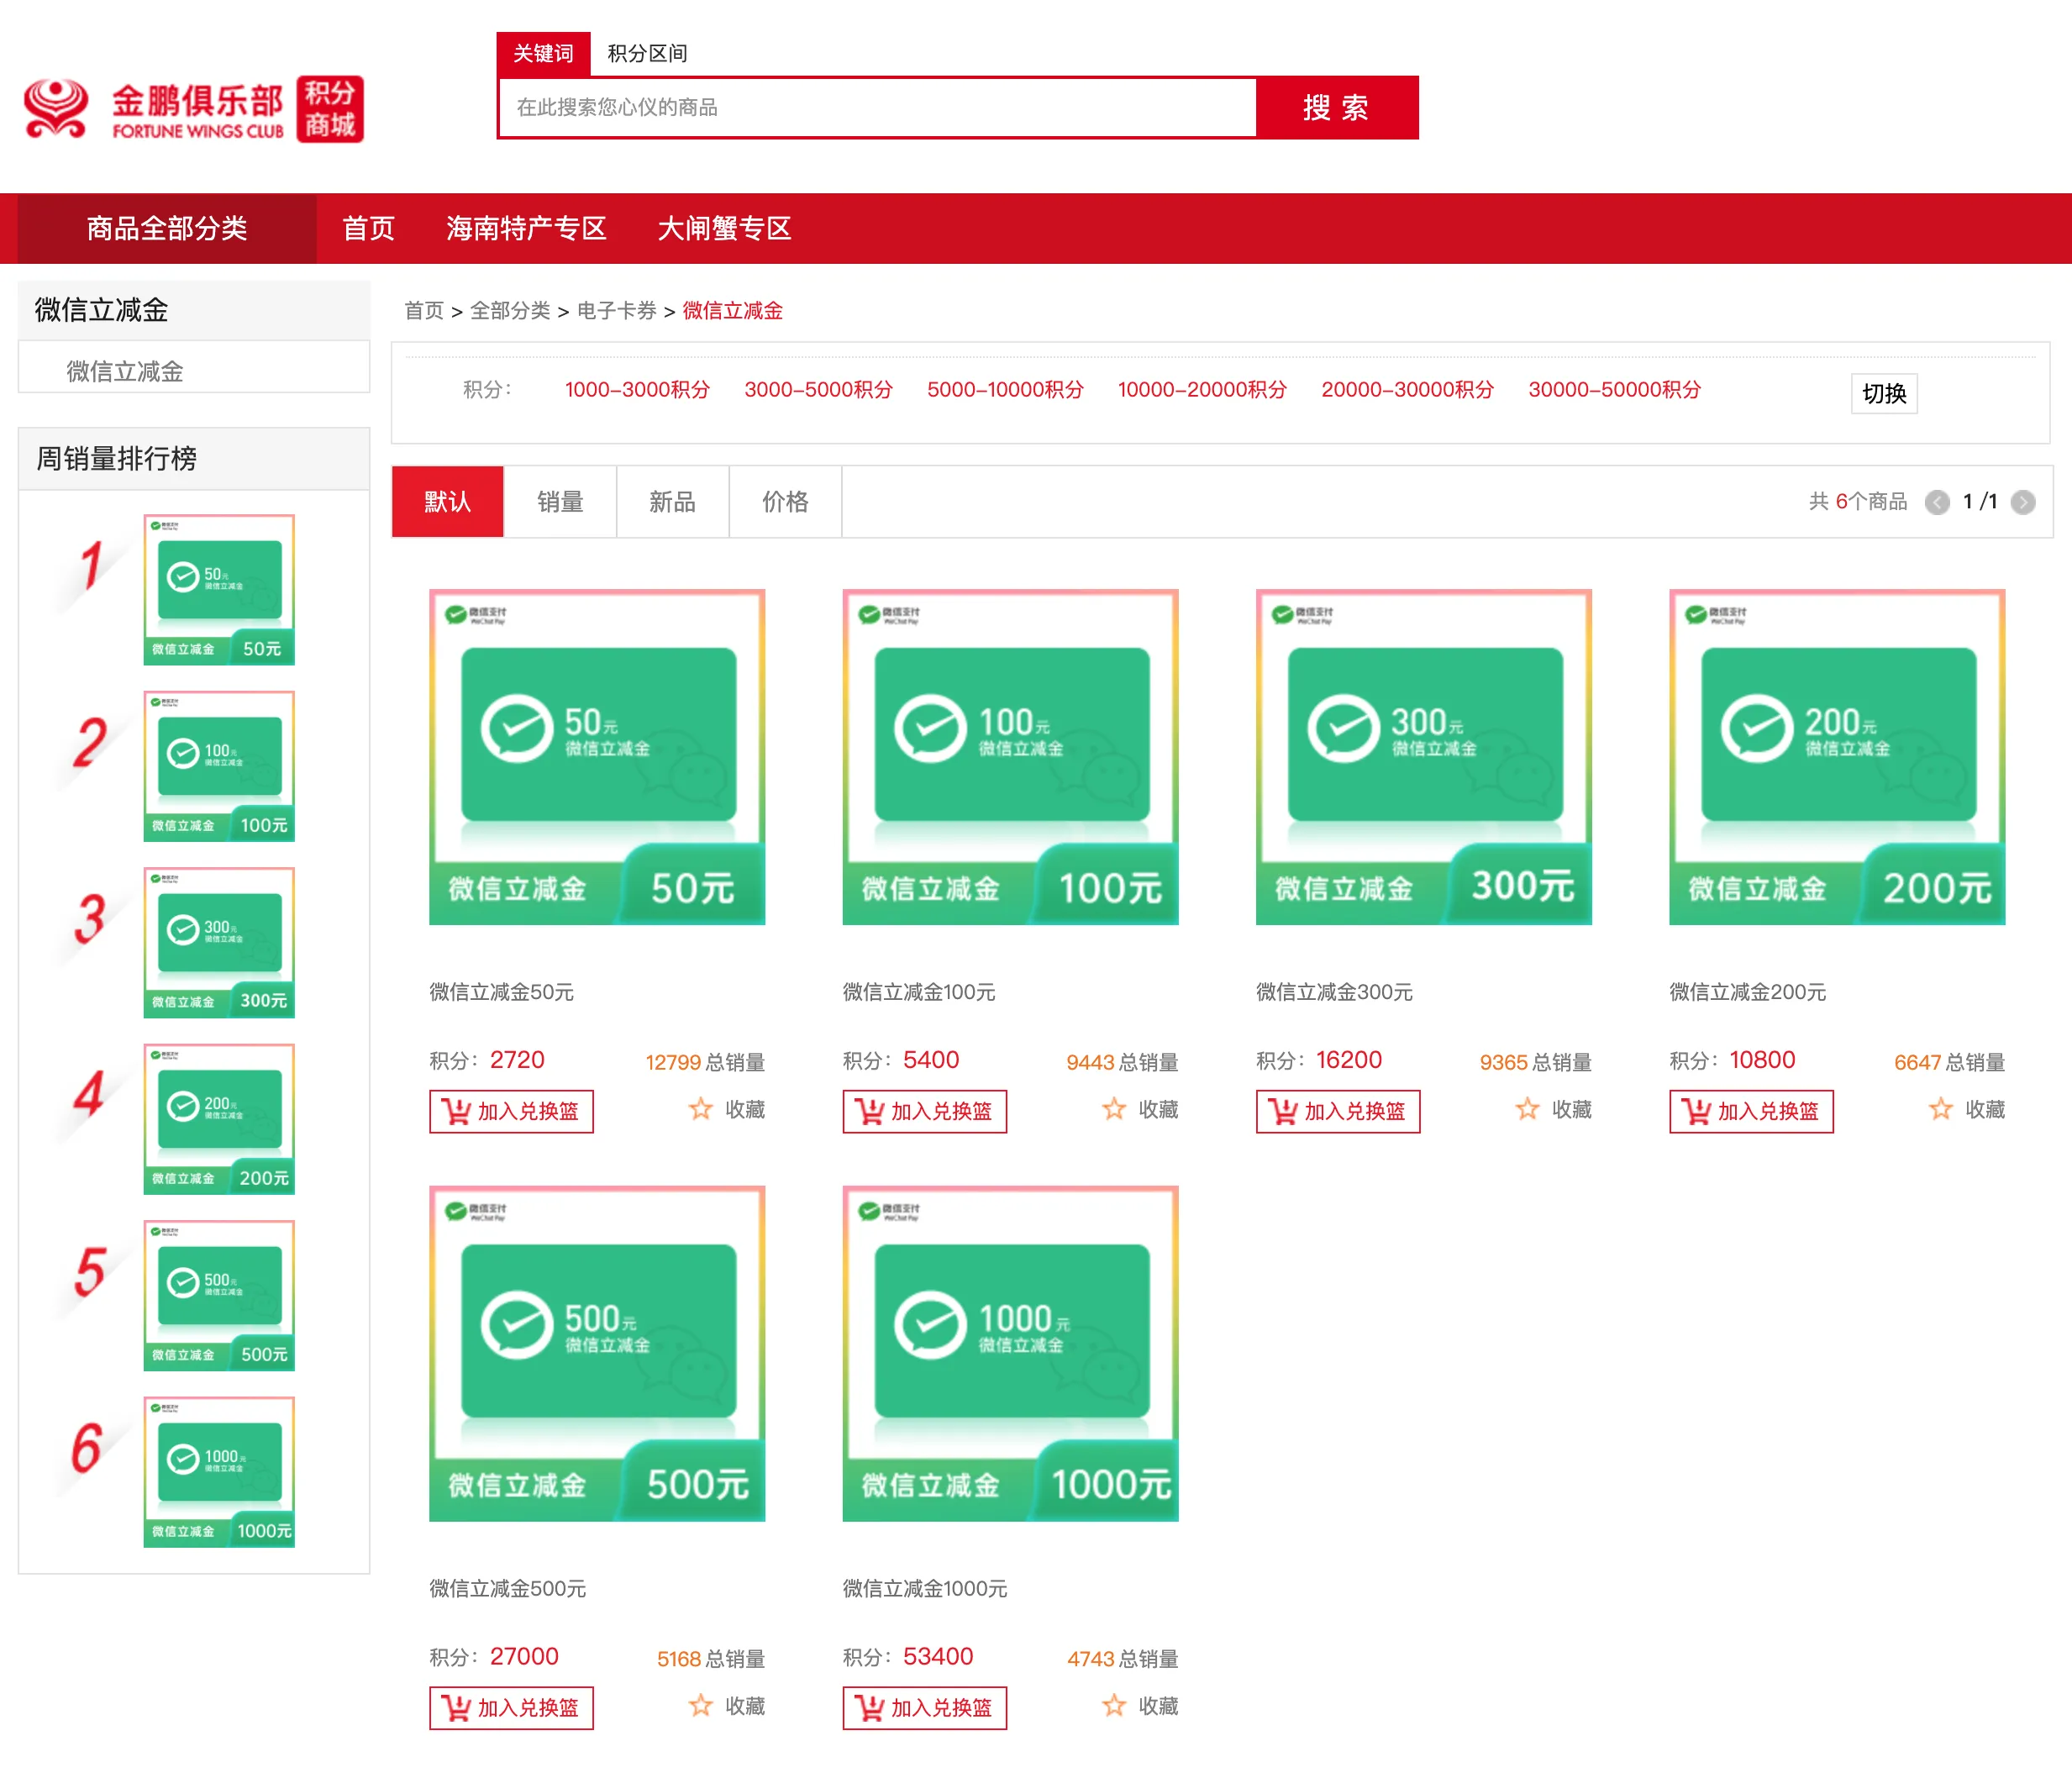Select the 积分区间 search tab
2072x1778 pixels.
point(647,53)
